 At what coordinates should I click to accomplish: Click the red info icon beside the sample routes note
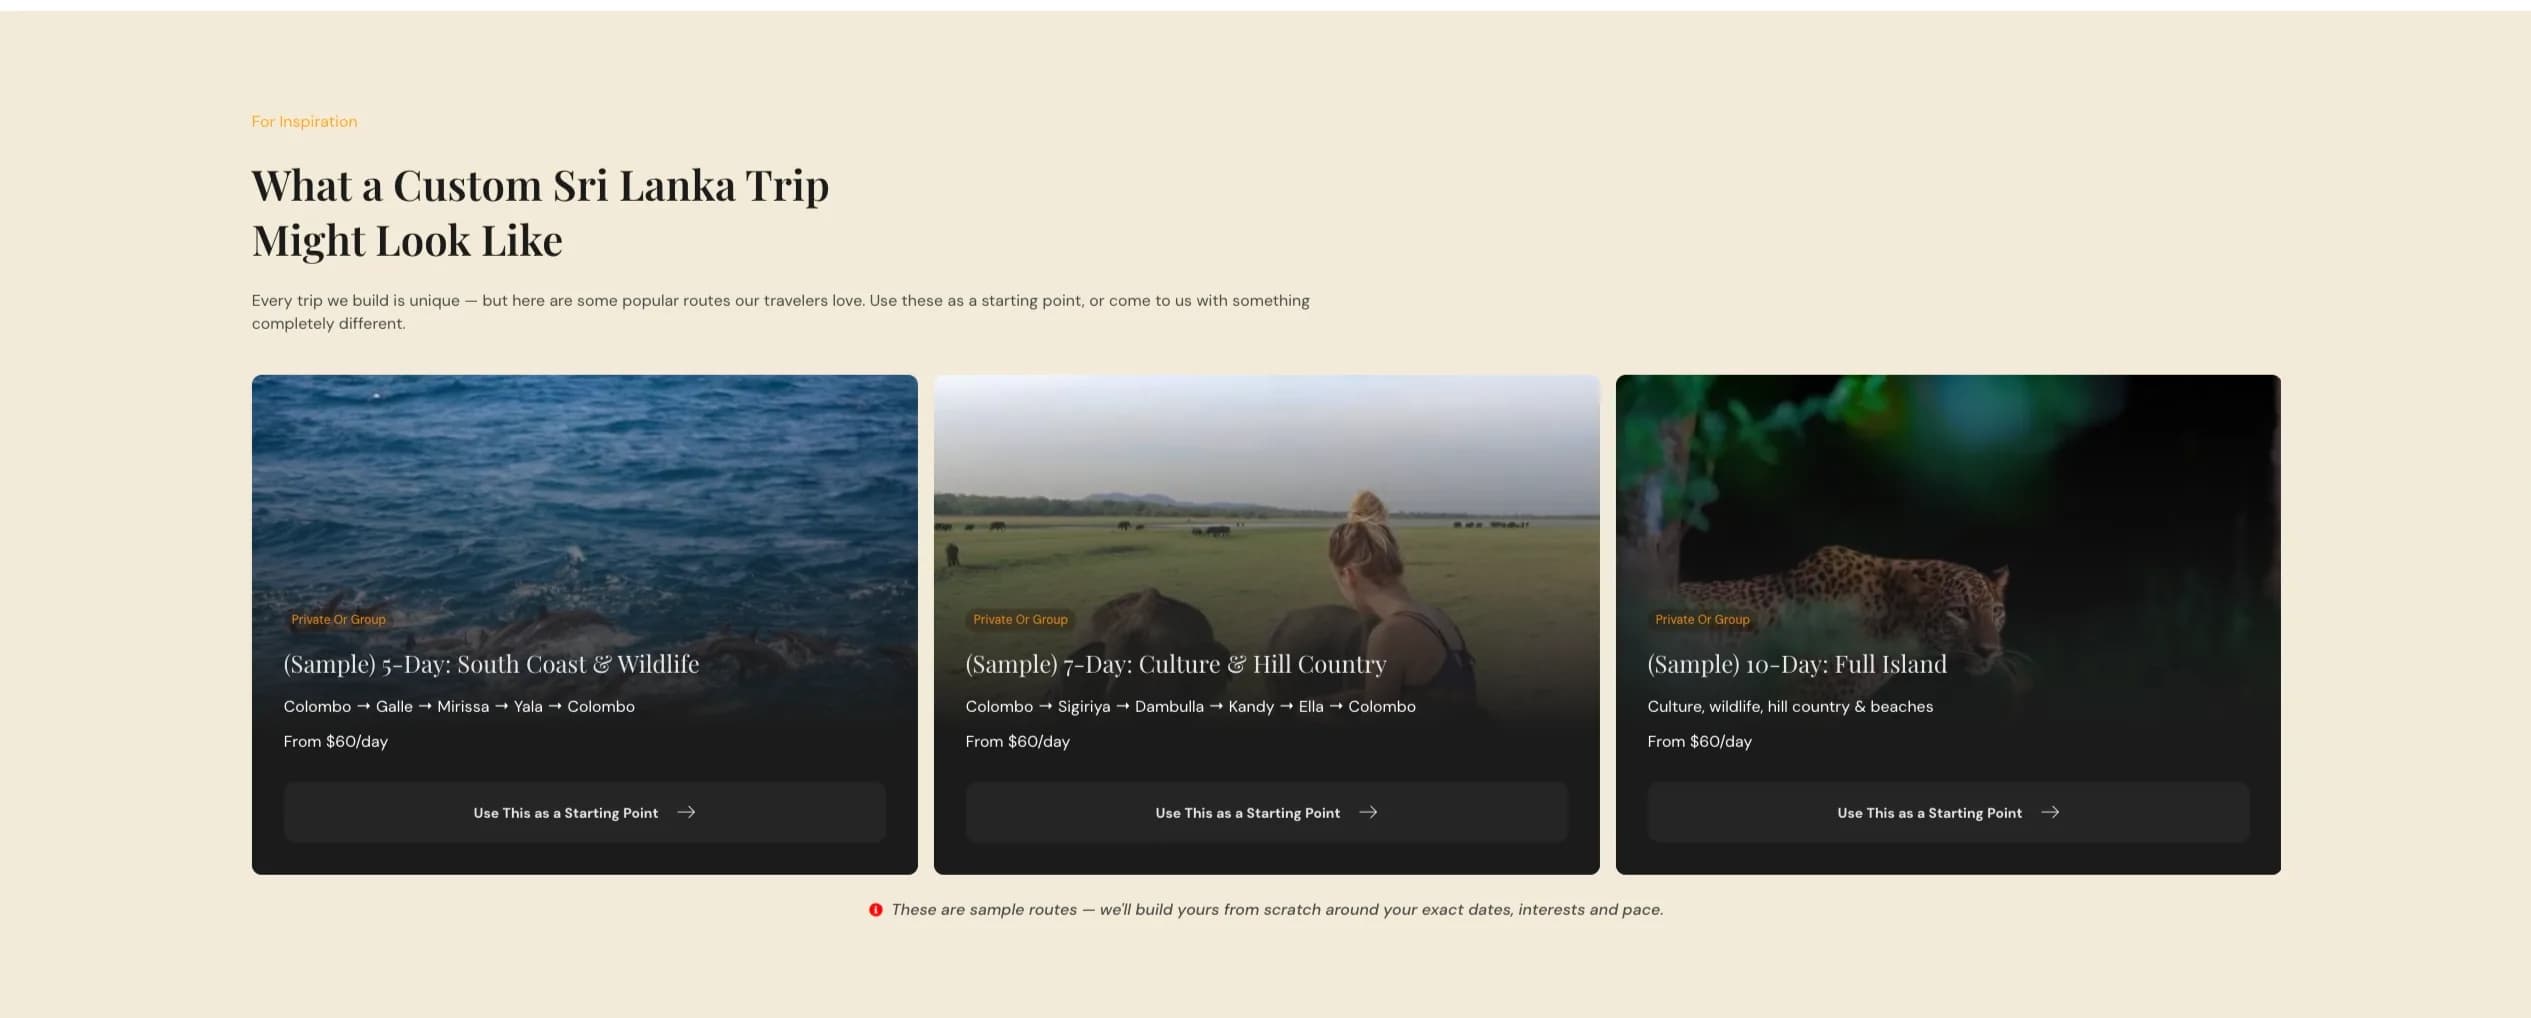876,910
